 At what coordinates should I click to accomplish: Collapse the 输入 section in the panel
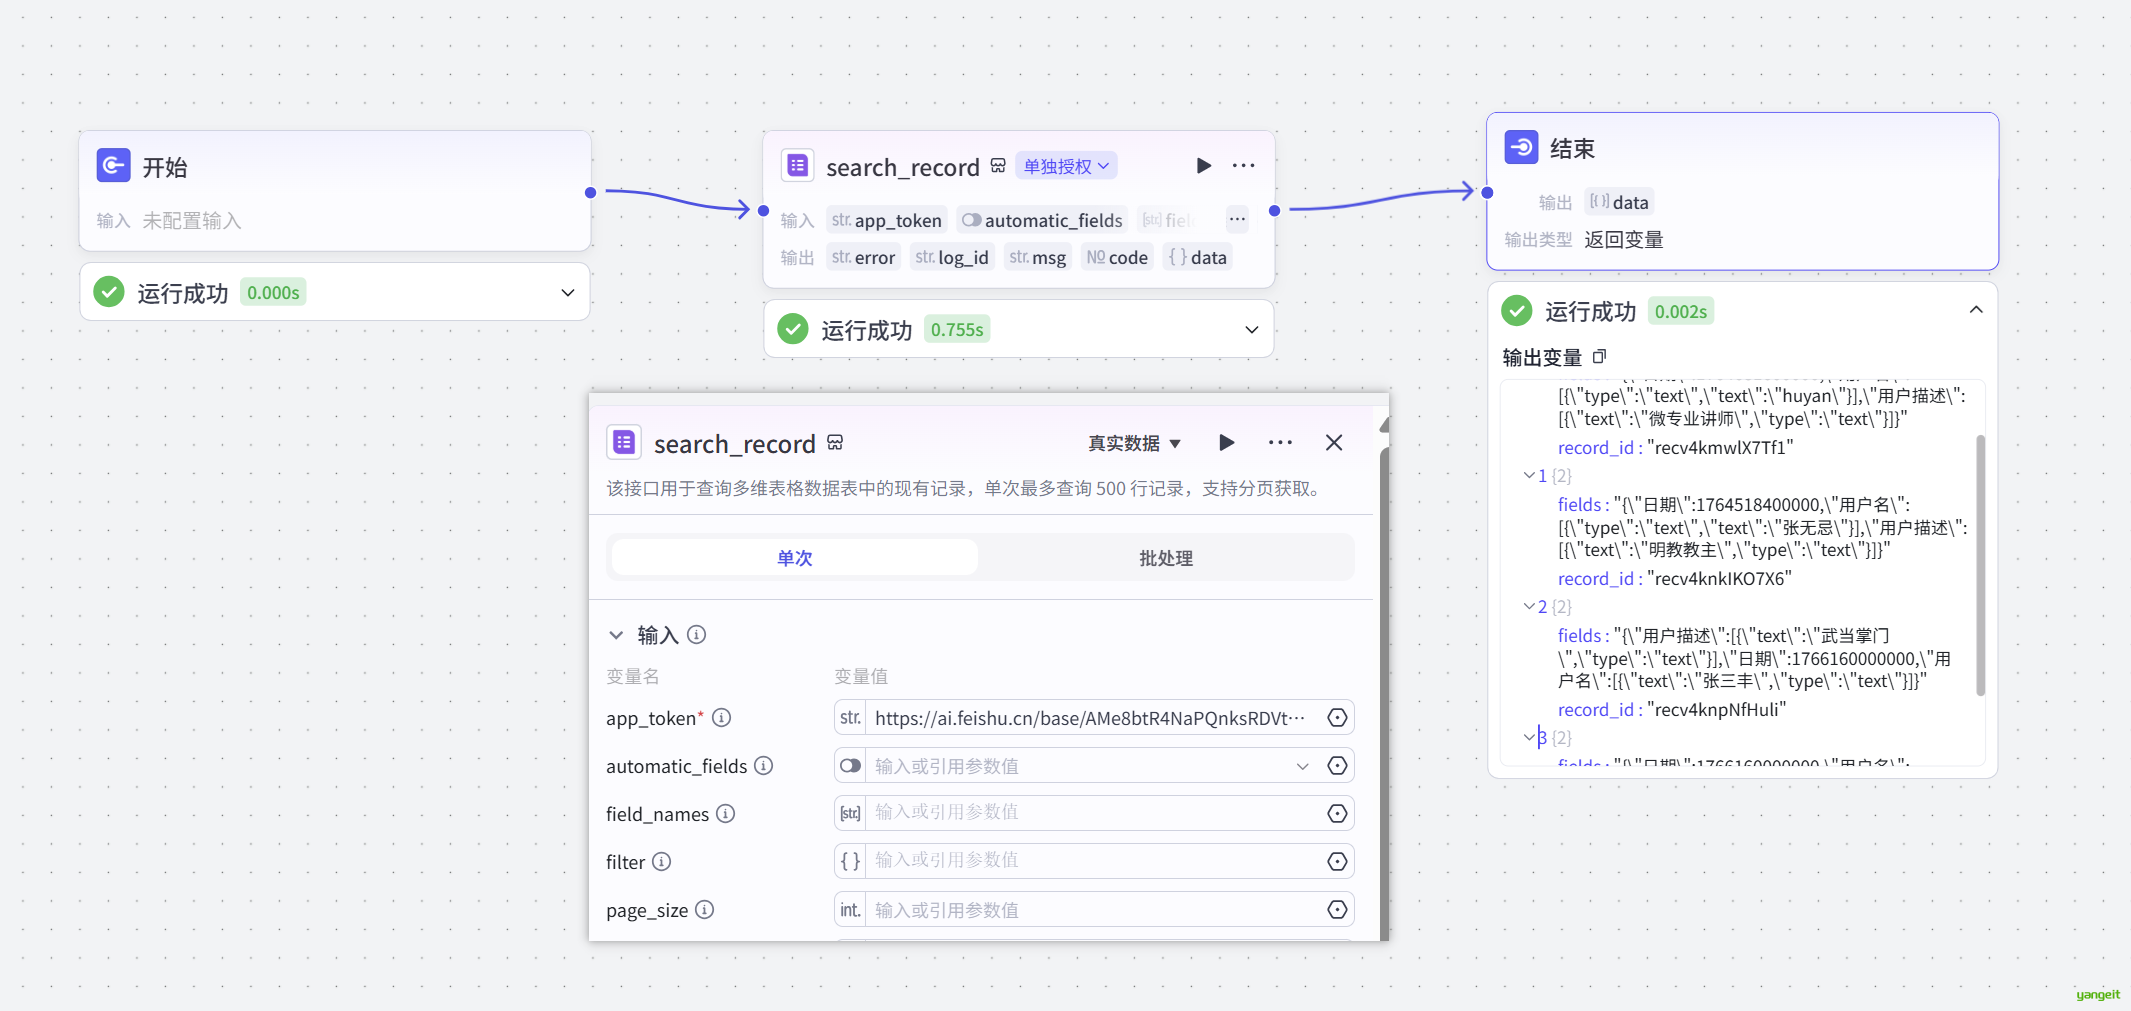616,635
